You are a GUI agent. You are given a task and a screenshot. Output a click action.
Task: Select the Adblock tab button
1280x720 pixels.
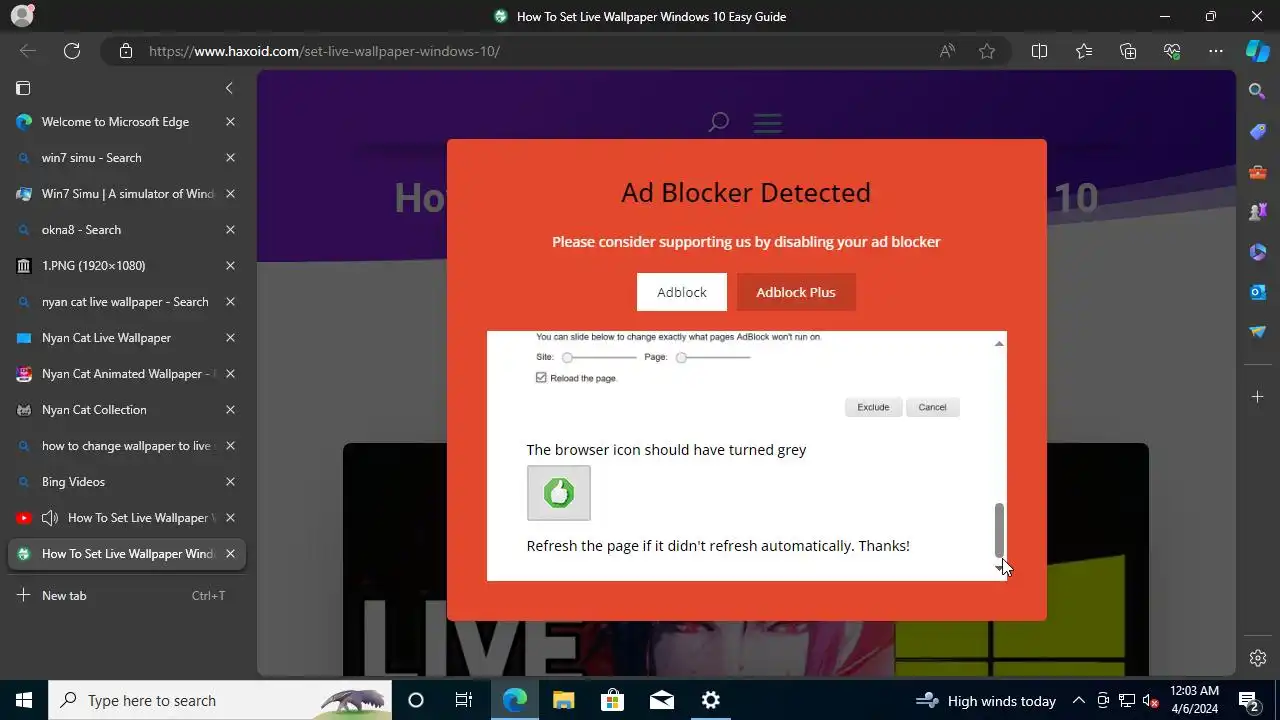(x=682, y=292)
